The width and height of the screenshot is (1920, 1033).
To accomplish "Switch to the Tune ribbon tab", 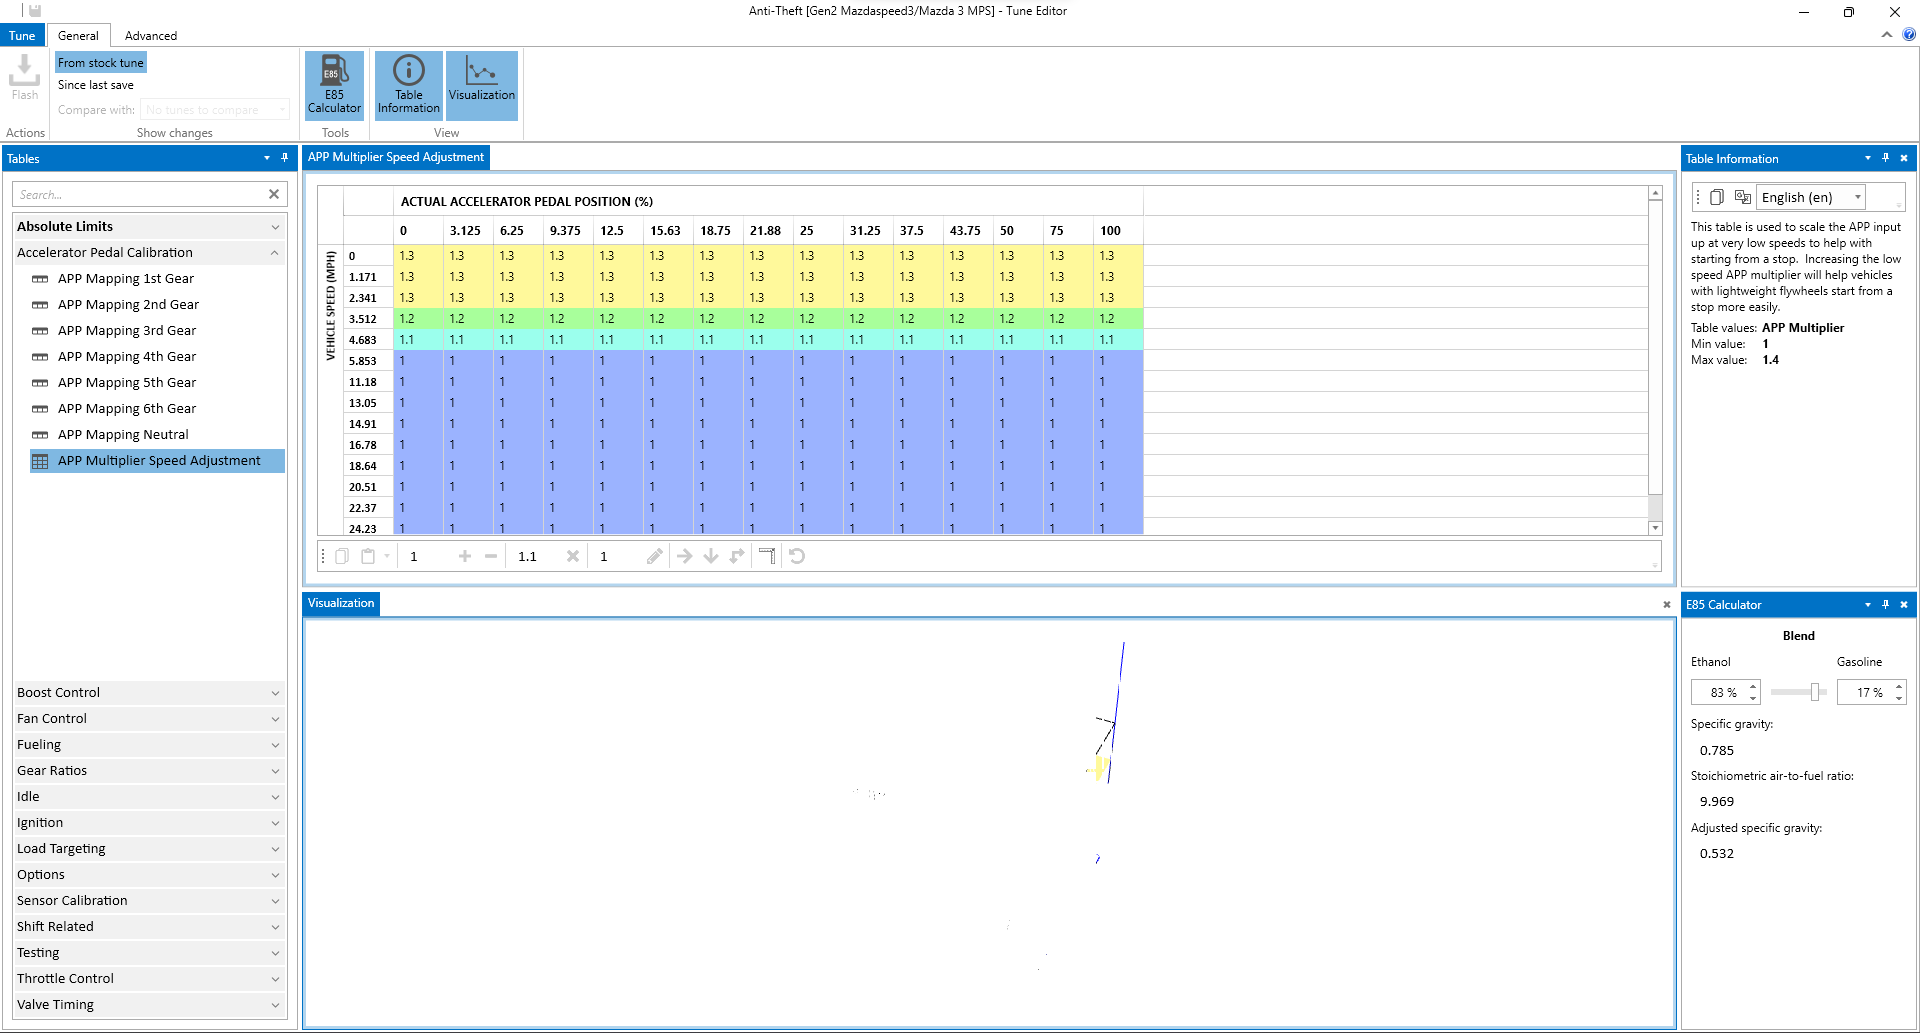I will tap(22, 35).
